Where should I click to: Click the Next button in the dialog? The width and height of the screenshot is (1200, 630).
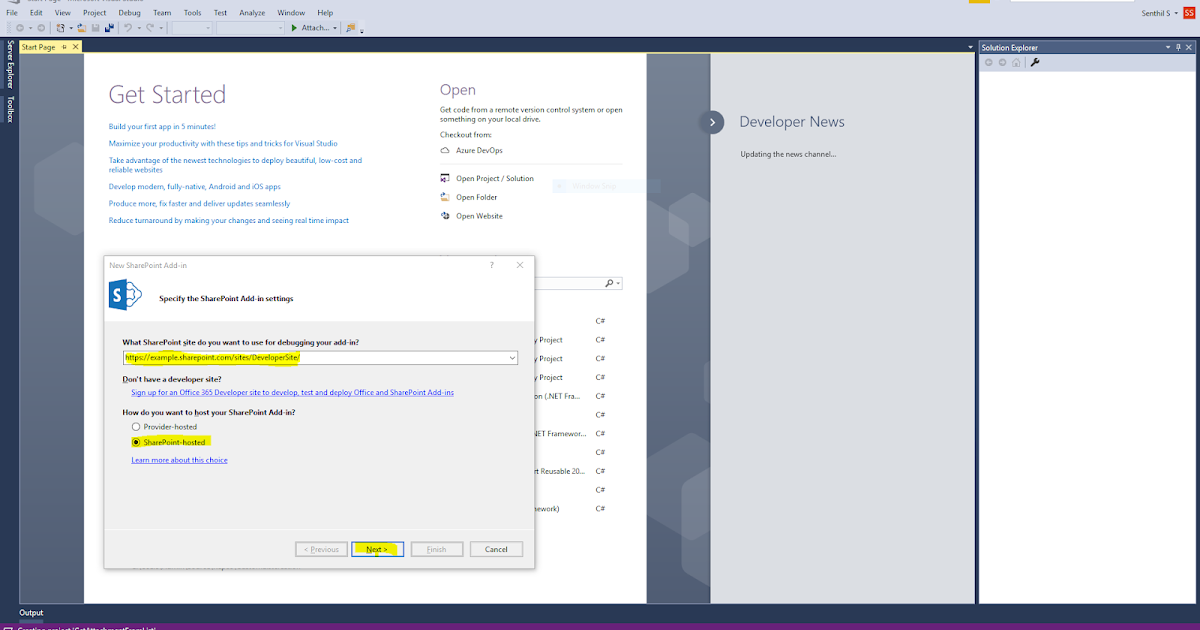(377, 548)
